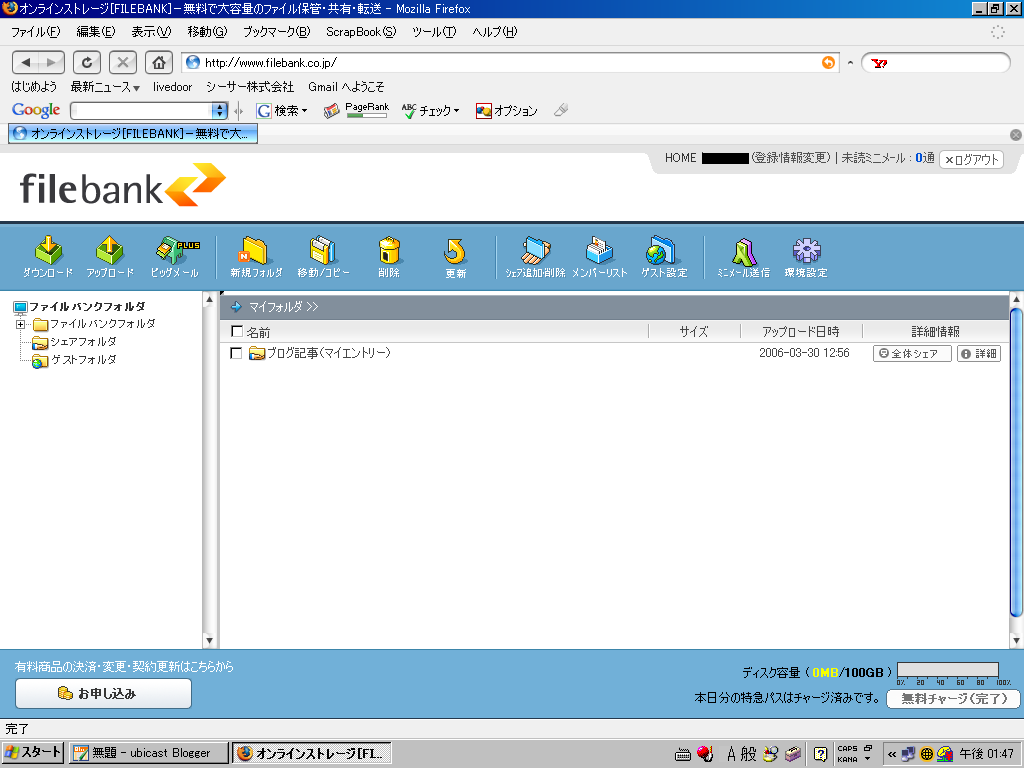Image resolution: width=1024 pixels, height=768 pixels.
Task: Open the ツール(T) menu
Action: coord(434,32)
